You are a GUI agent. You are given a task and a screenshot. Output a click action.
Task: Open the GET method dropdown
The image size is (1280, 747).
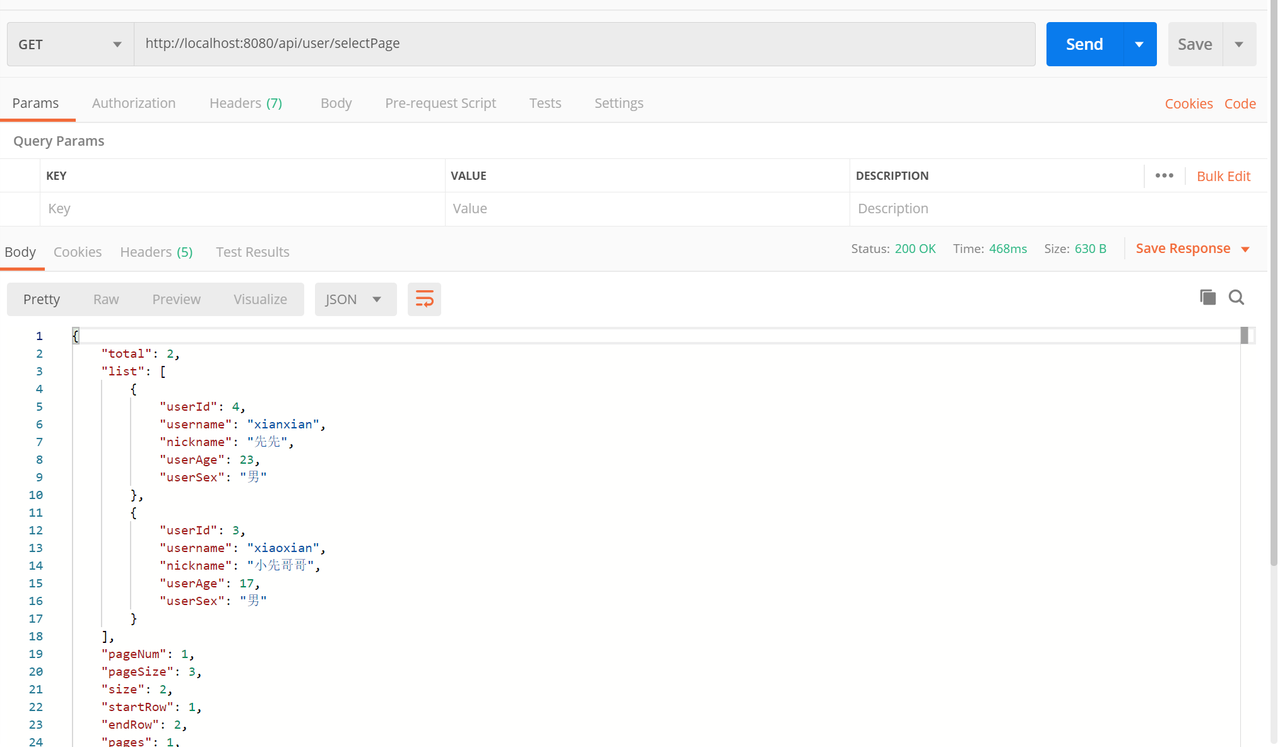[x=70, y=44]
